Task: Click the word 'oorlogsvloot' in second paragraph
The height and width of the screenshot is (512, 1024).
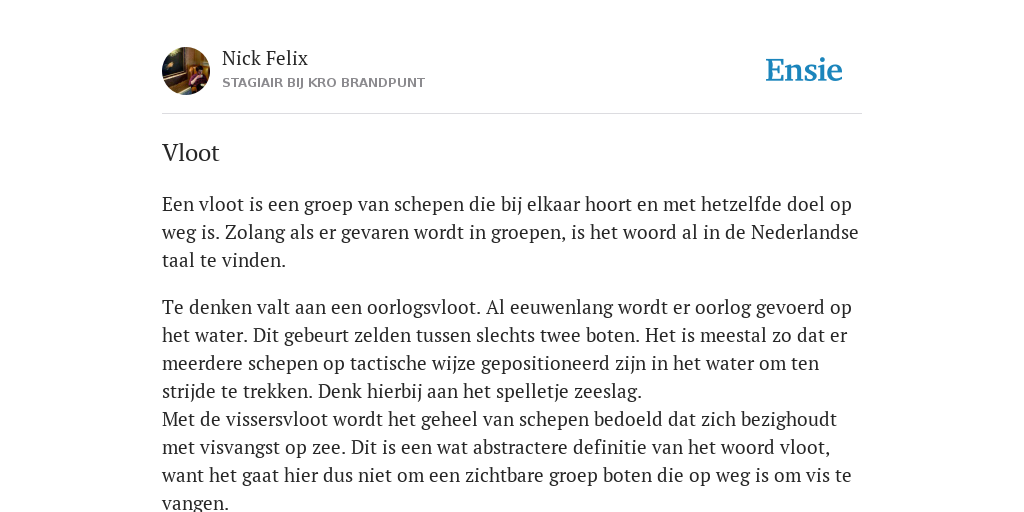Action: 424,308
